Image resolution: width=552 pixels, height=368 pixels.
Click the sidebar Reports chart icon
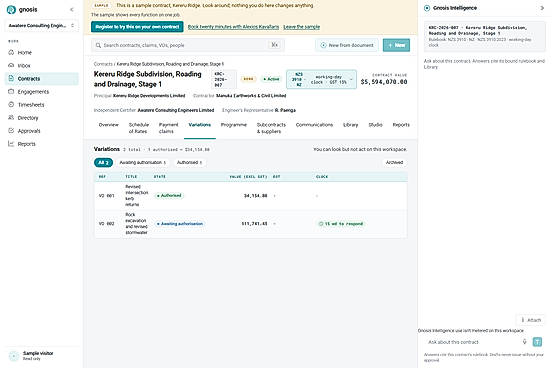point(11,143)
